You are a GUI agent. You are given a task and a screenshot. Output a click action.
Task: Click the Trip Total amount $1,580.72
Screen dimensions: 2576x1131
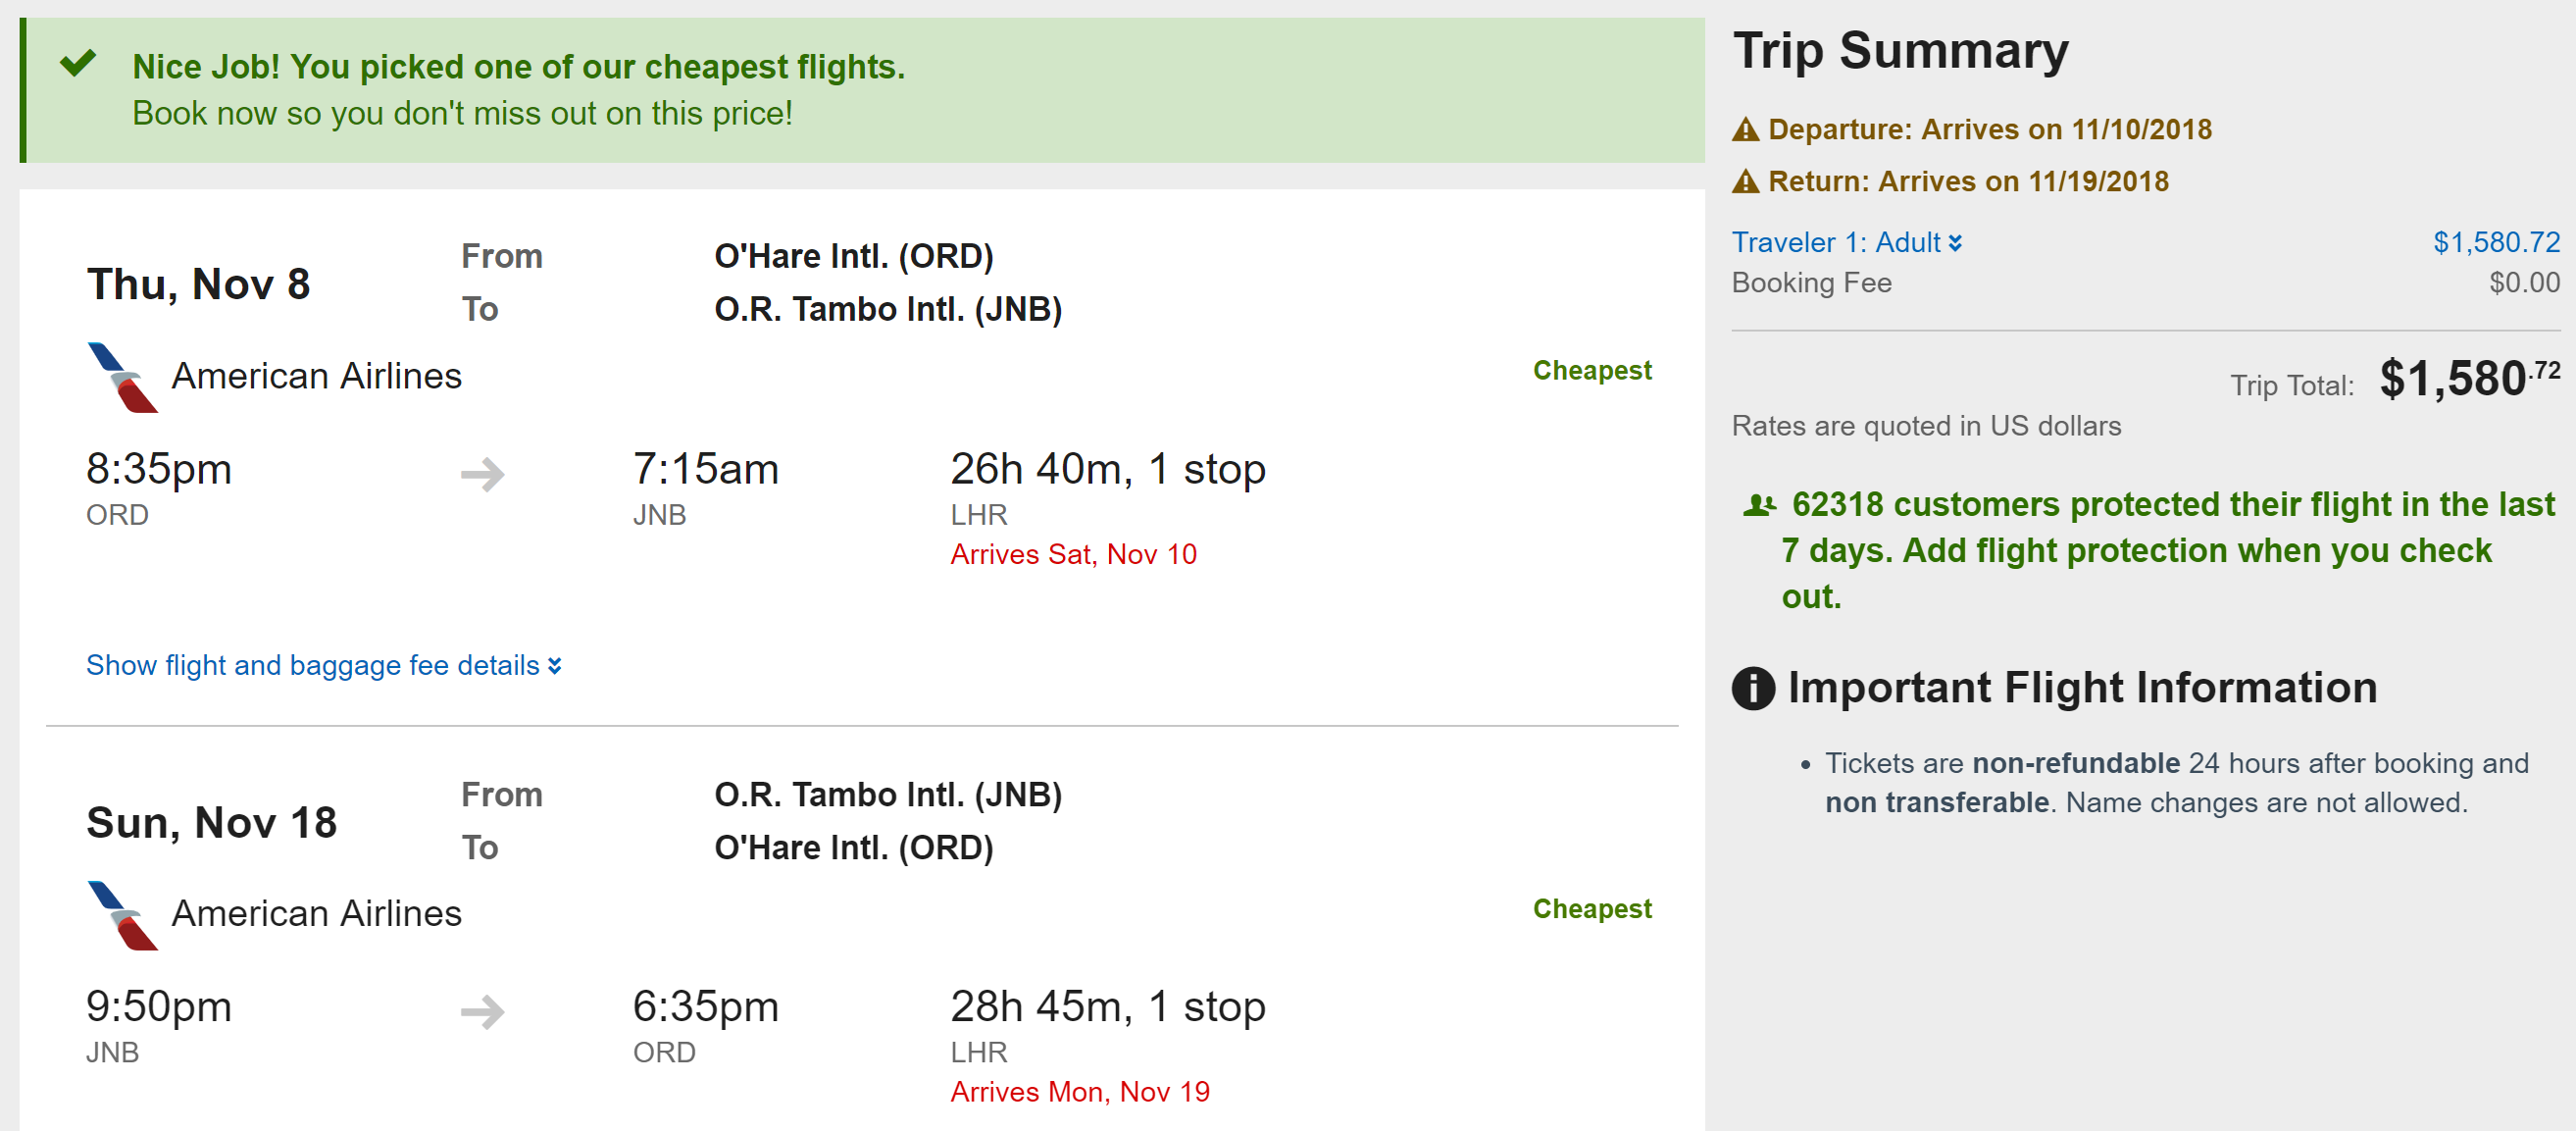tap(2468, 380)
